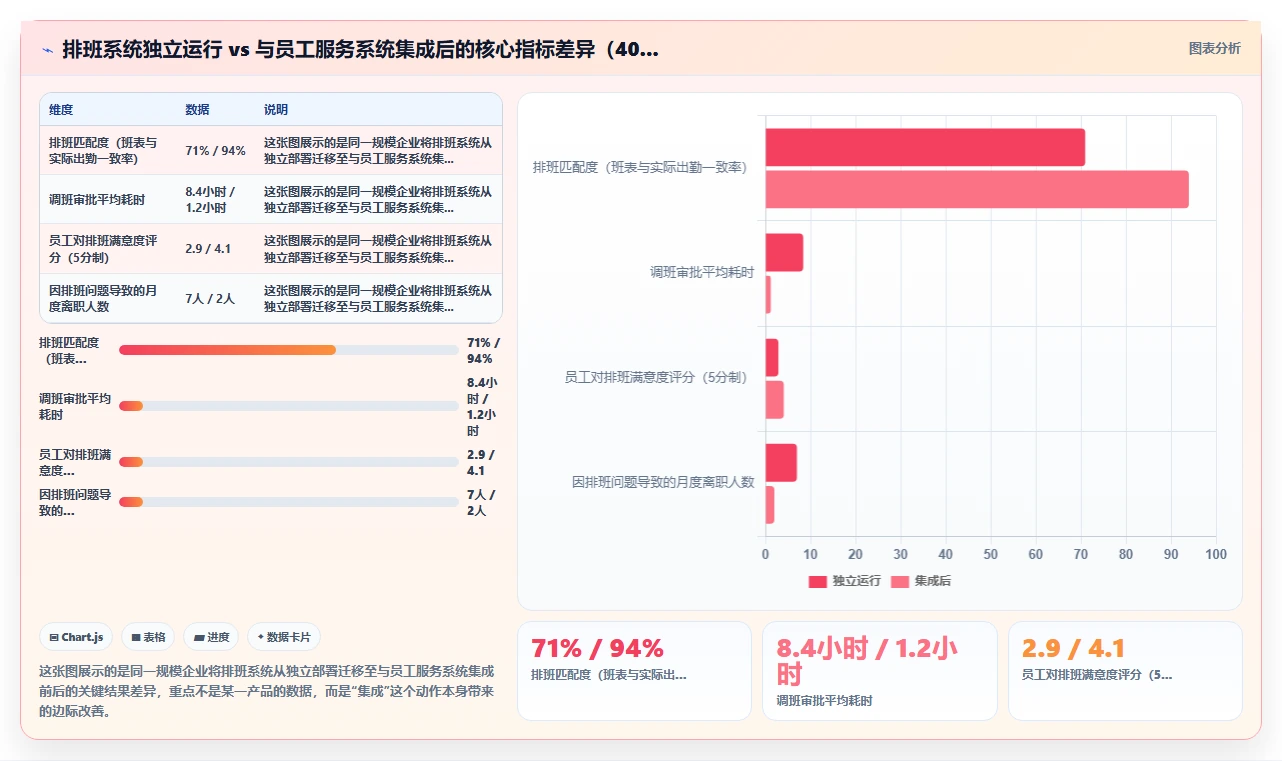
Task: Click 月度离职人数 独立运行 chart bar
Action: tap(781, 463)
